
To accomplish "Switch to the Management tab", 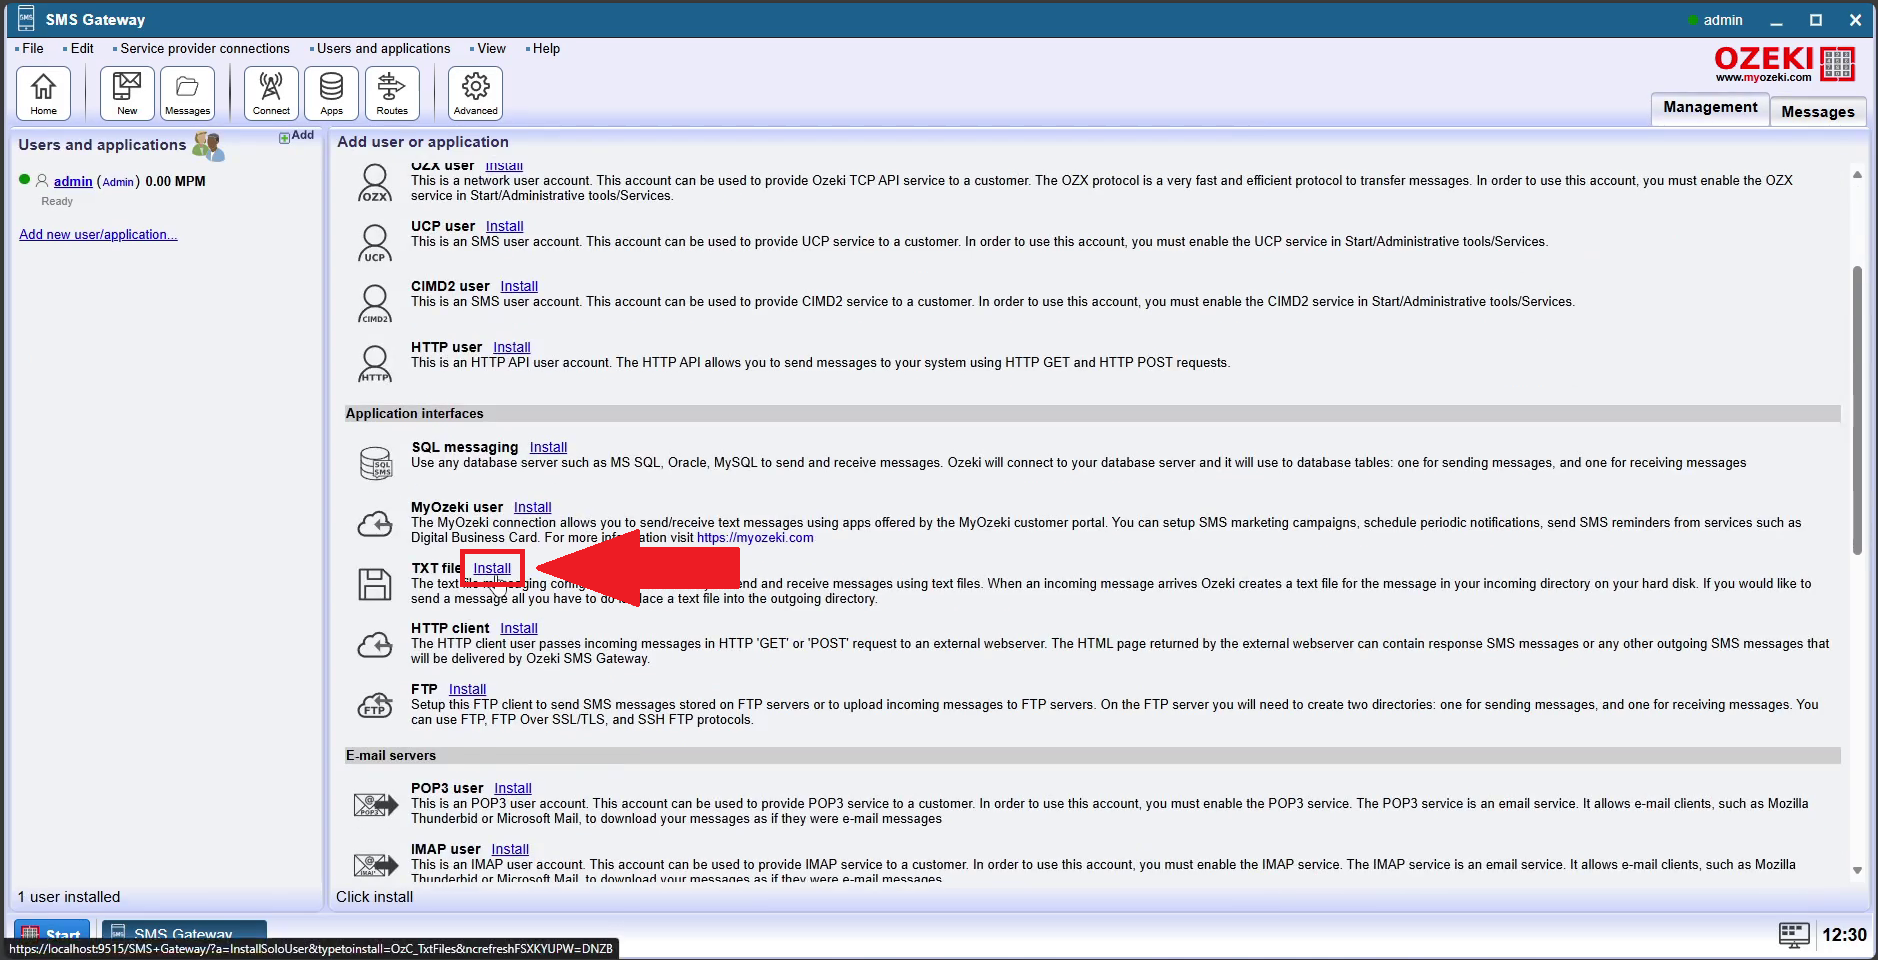I will 1710,108.
